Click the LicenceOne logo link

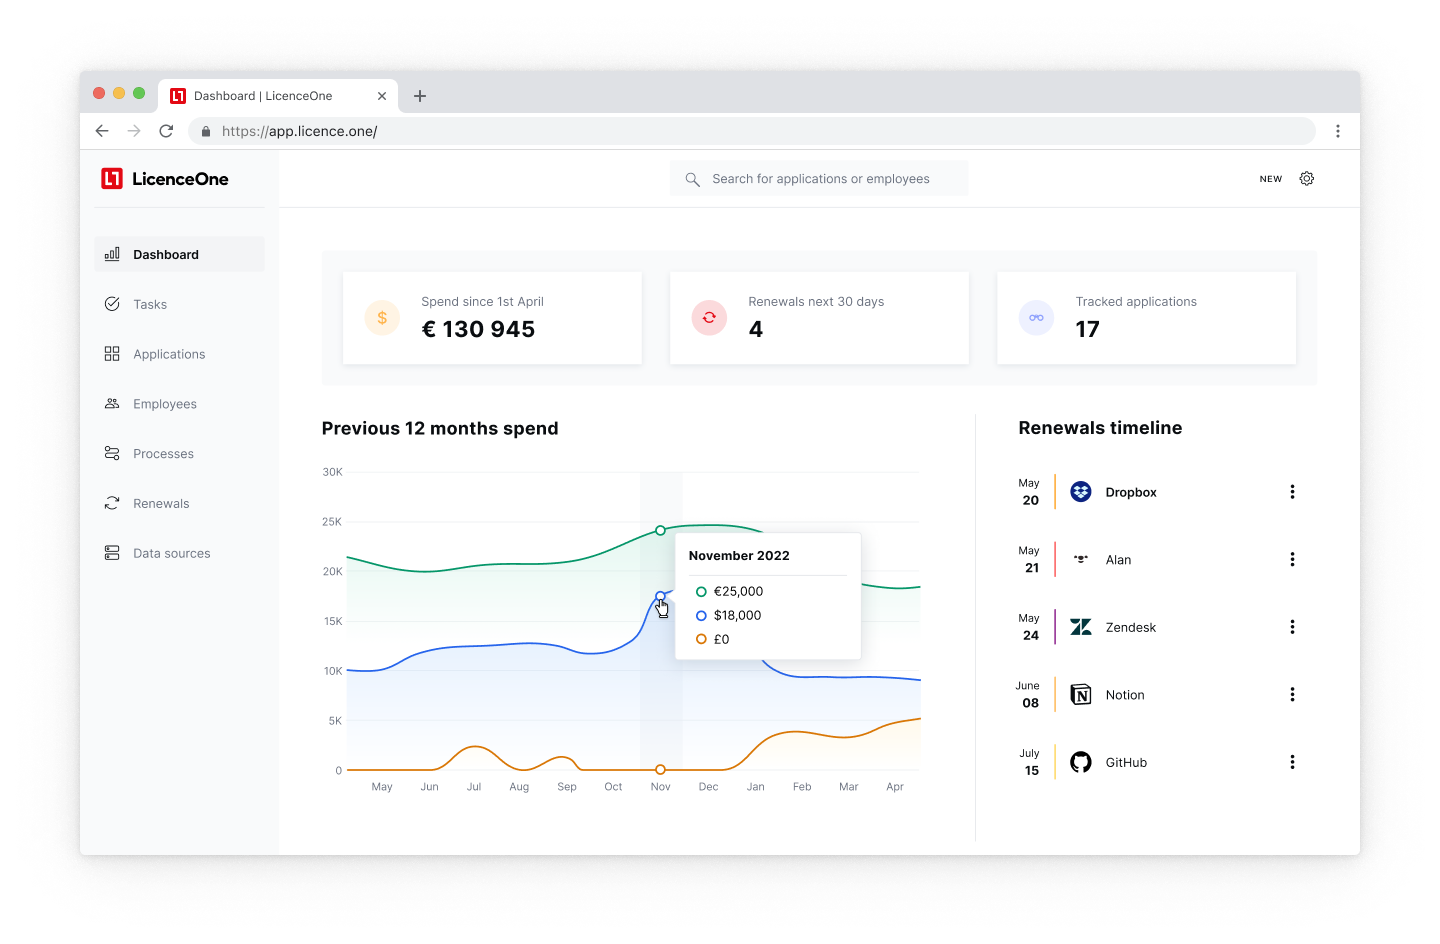pos(166,178)
